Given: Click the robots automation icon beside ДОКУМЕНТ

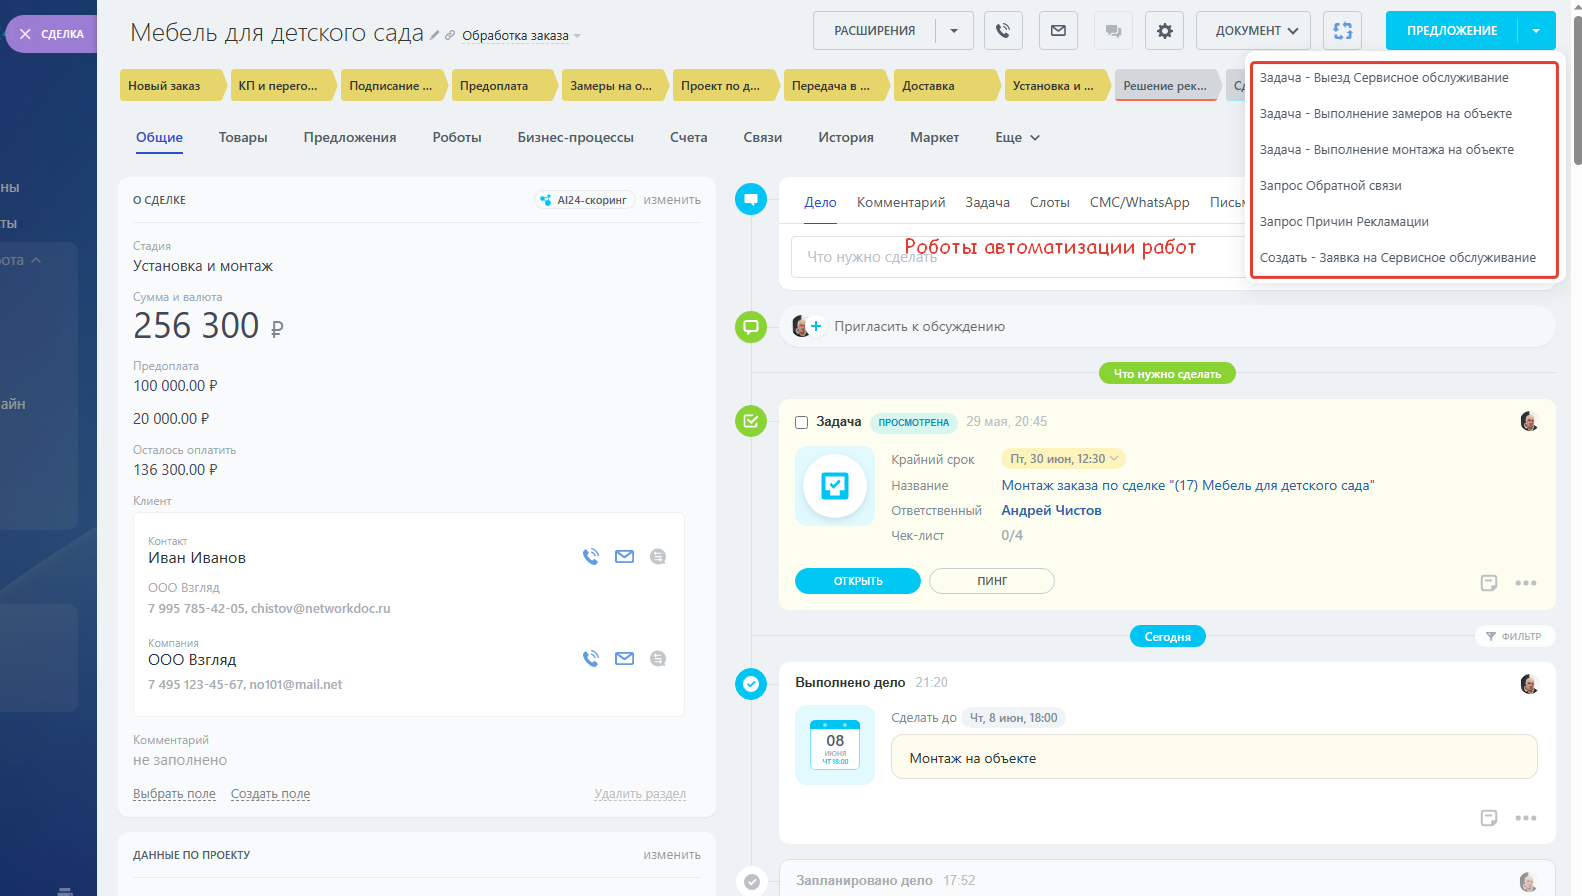Looking at the screenshot, I should (1342, 31).
